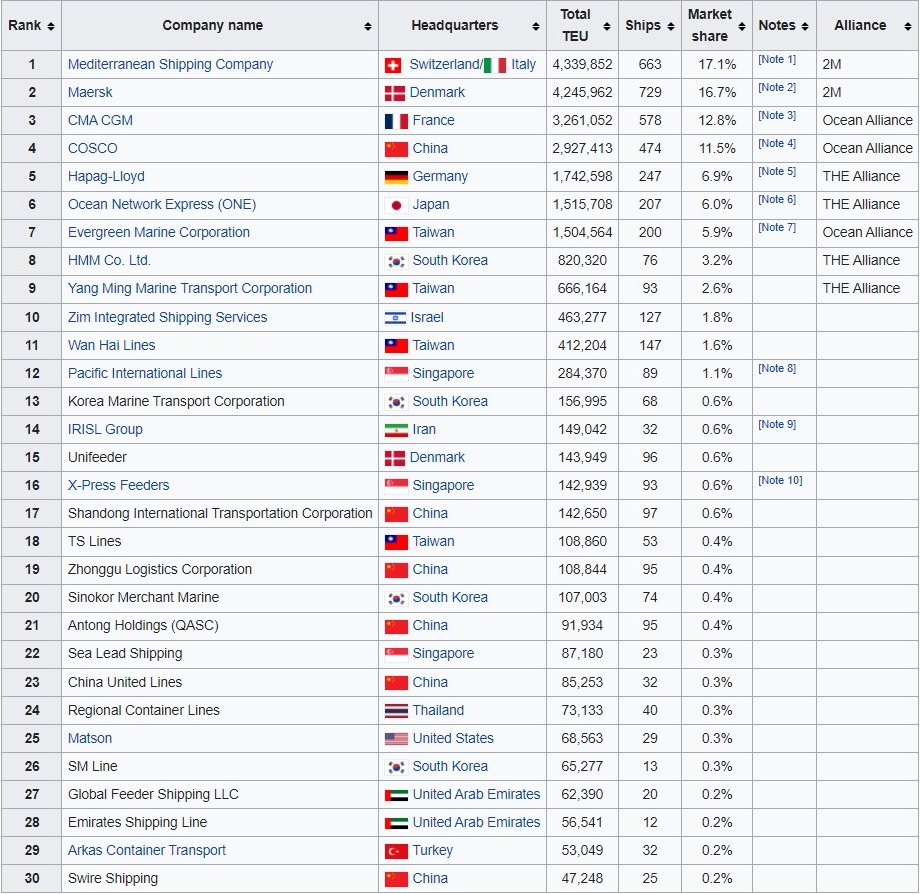Follow the Note 8 reference link
This screenshot has width=920, height=894.
point(777,369)
